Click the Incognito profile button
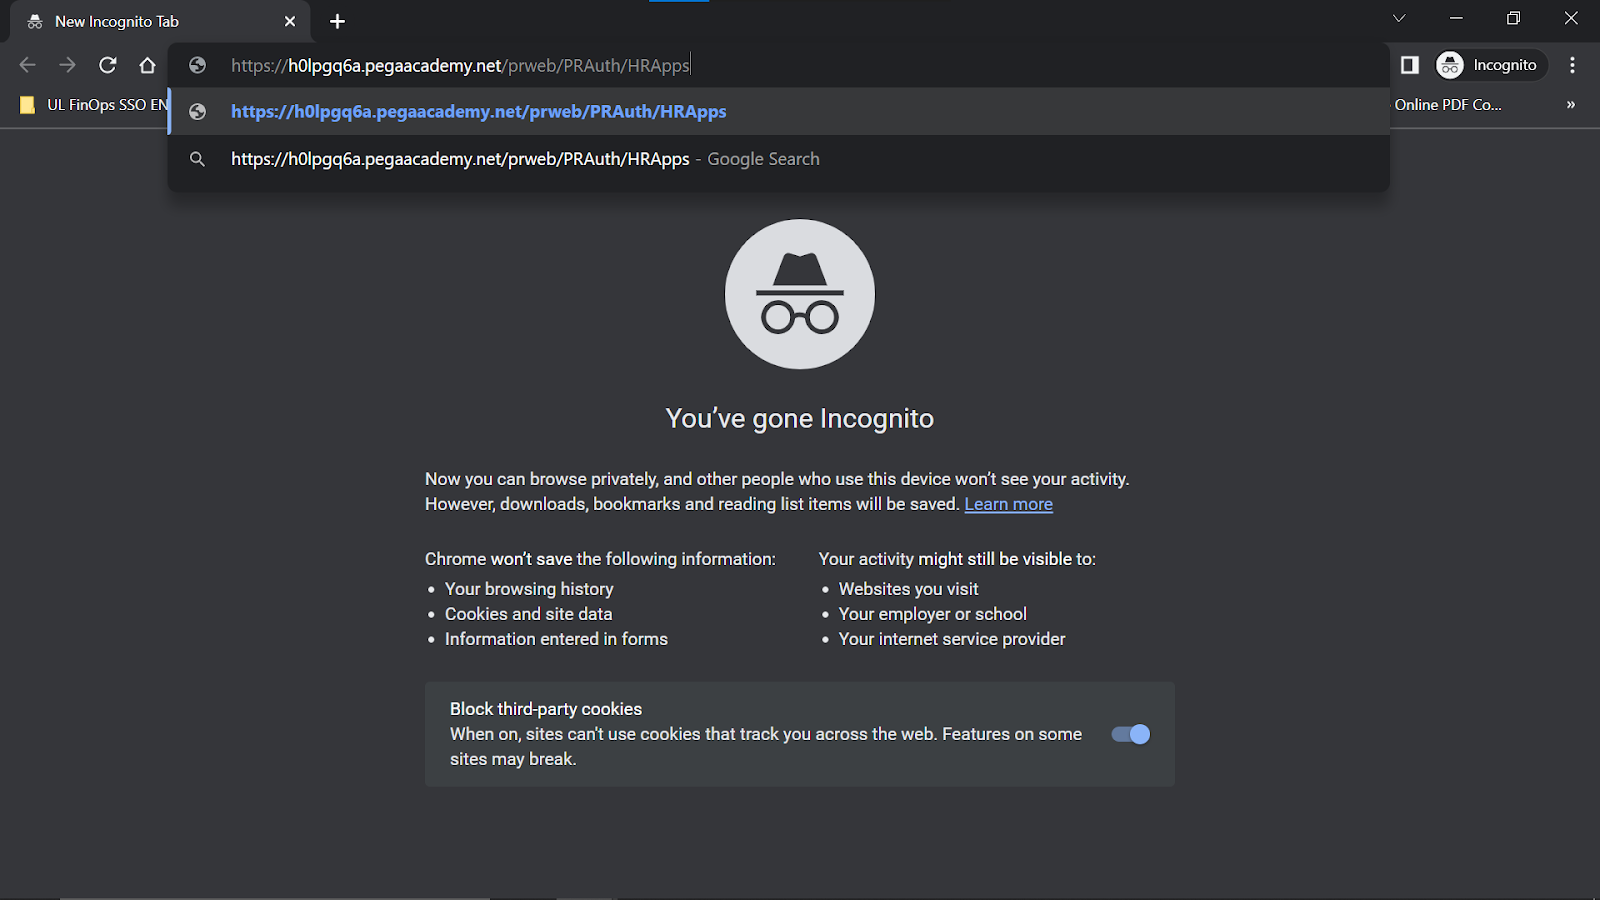 [x=1491, y=65]
